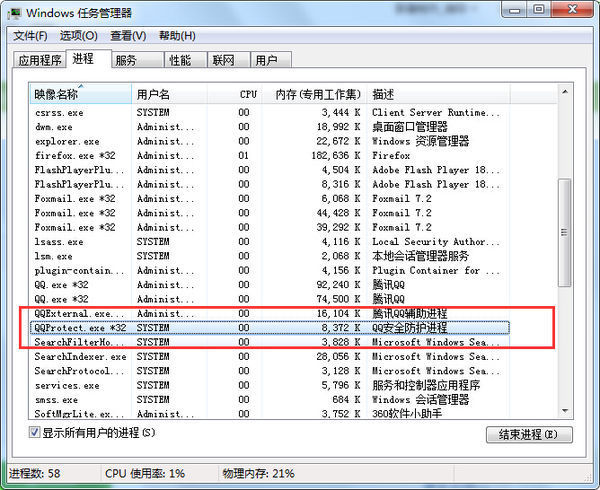Select the firefox.exe *32 process
Screen dimensions: 600x490
click(x=270, y=155)
